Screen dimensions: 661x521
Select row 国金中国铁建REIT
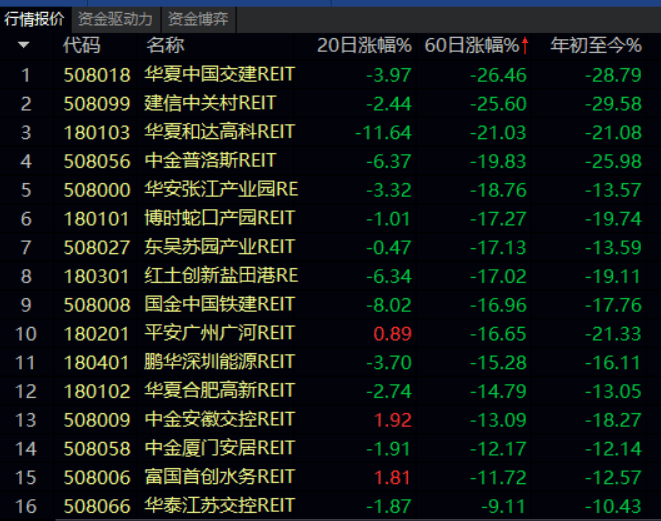coord(330,304)
